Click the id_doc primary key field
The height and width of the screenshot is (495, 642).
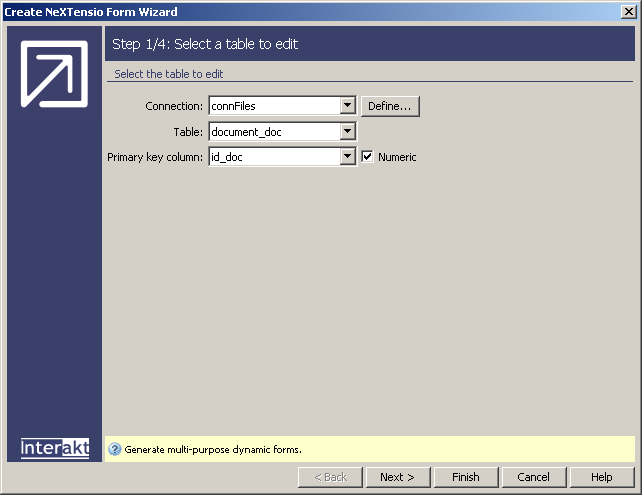click(x=273, y=157)
